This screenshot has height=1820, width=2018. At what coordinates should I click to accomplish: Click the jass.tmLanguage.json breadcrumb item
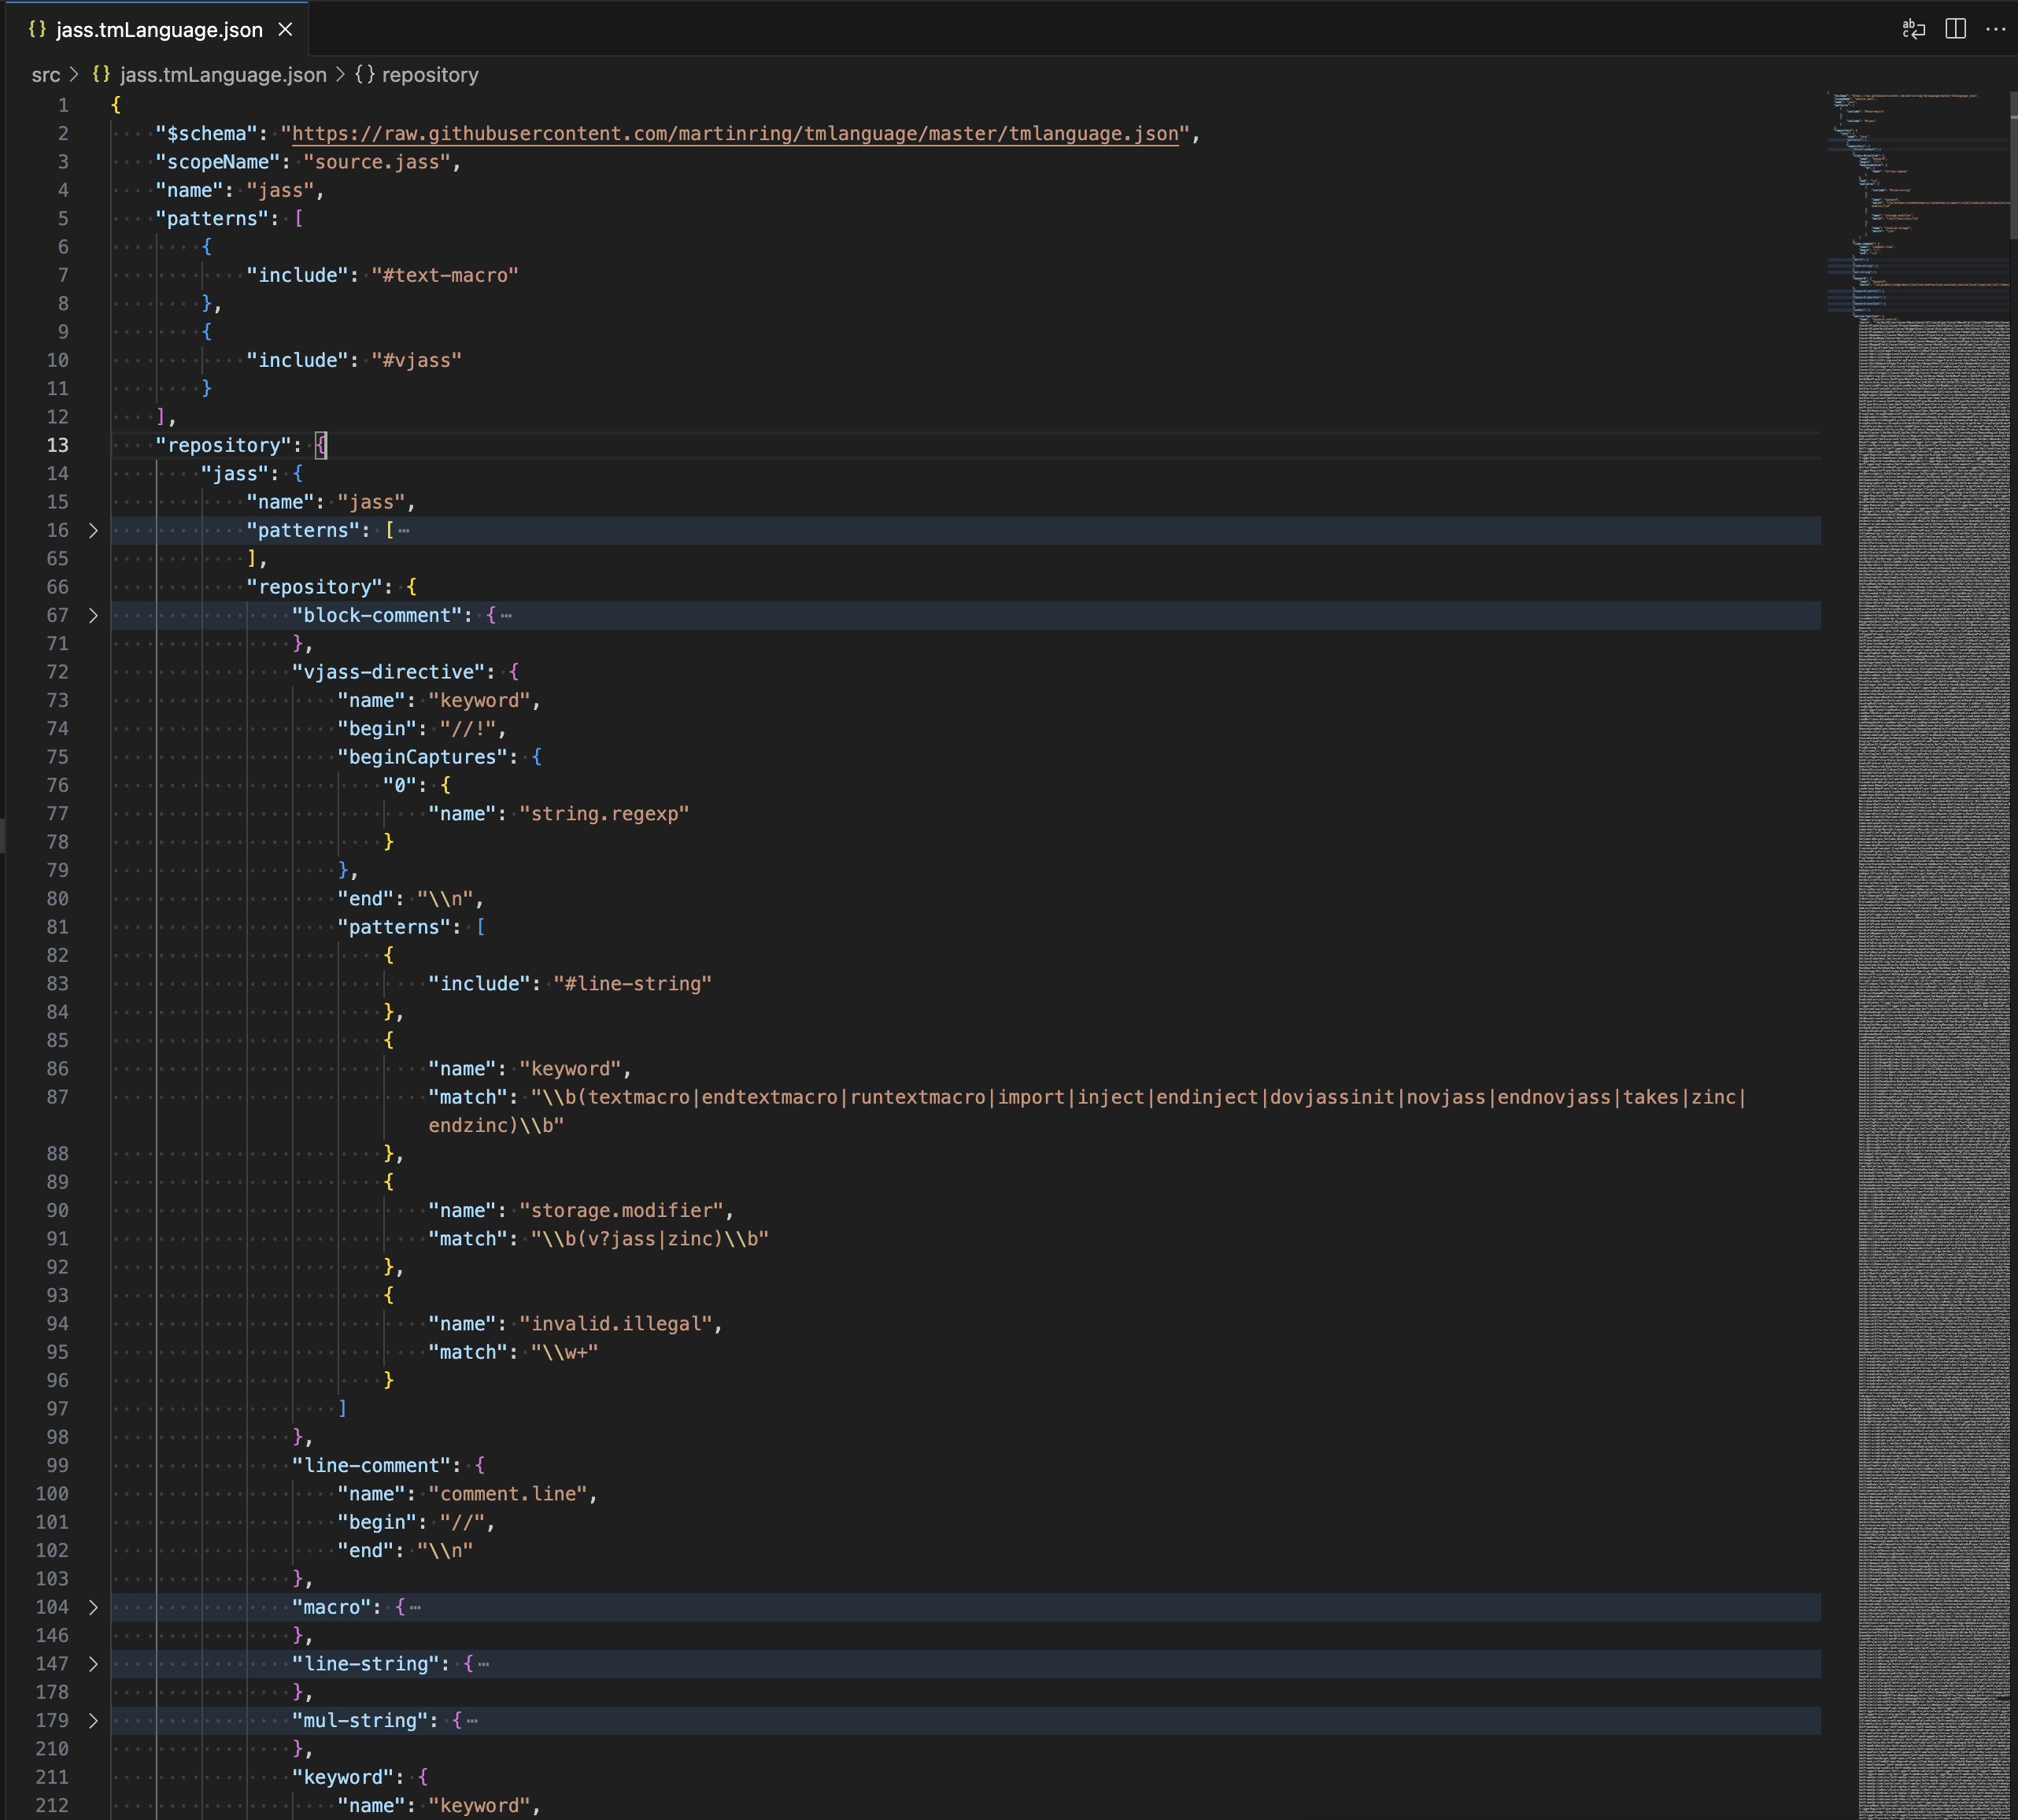pos(222,75)
